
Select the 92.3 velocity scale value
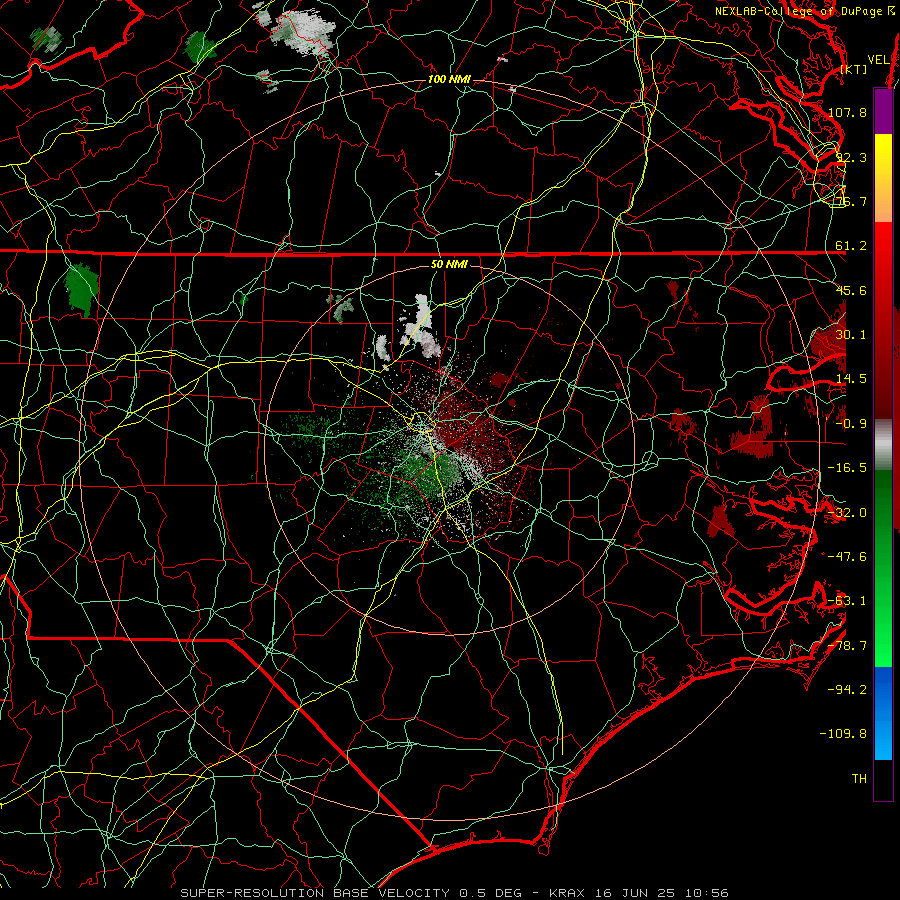click(851, 157)
